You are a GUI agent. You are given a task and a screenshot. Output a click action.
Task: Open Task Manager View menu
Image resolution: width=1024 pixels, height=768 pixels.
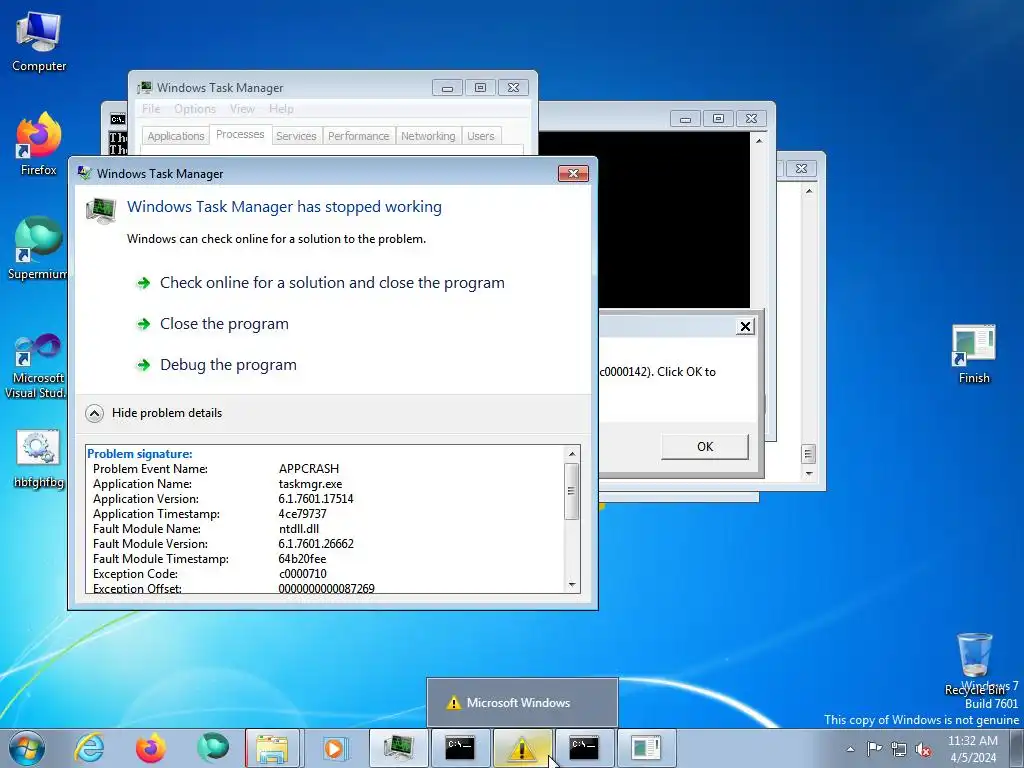(x=242, y=109)
